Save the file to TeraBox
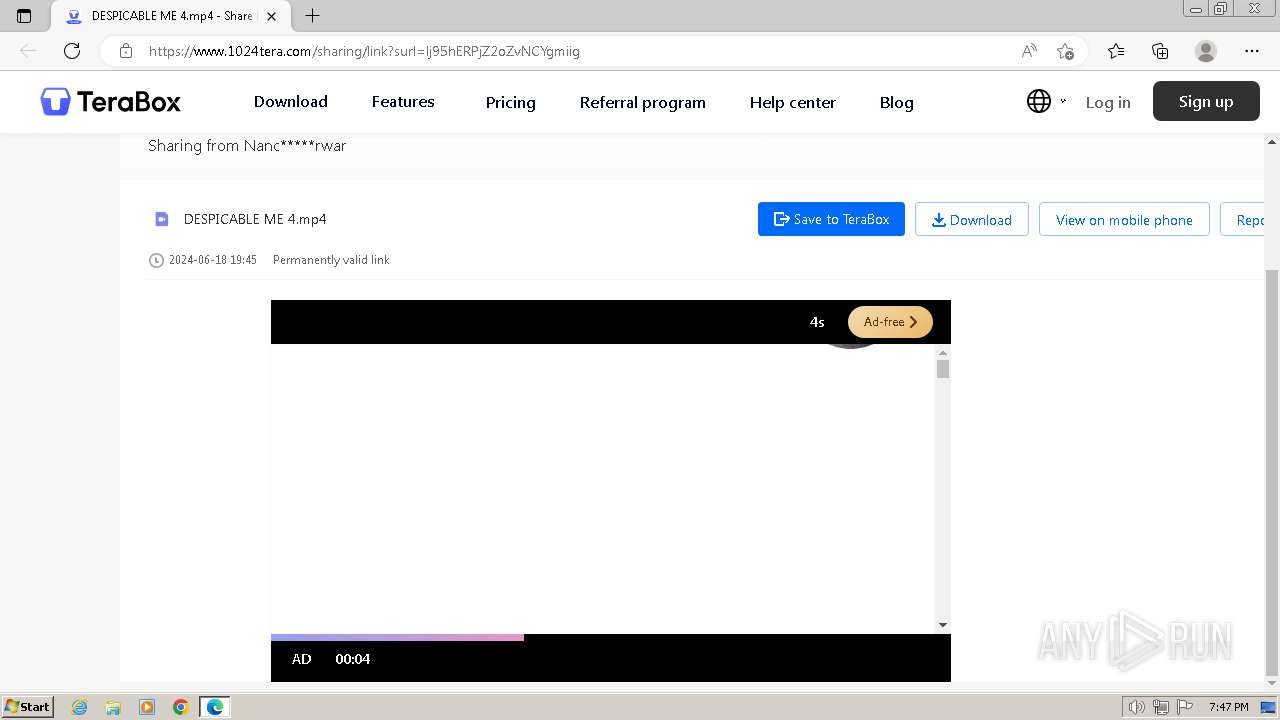1280x720 pixels. 831,219
